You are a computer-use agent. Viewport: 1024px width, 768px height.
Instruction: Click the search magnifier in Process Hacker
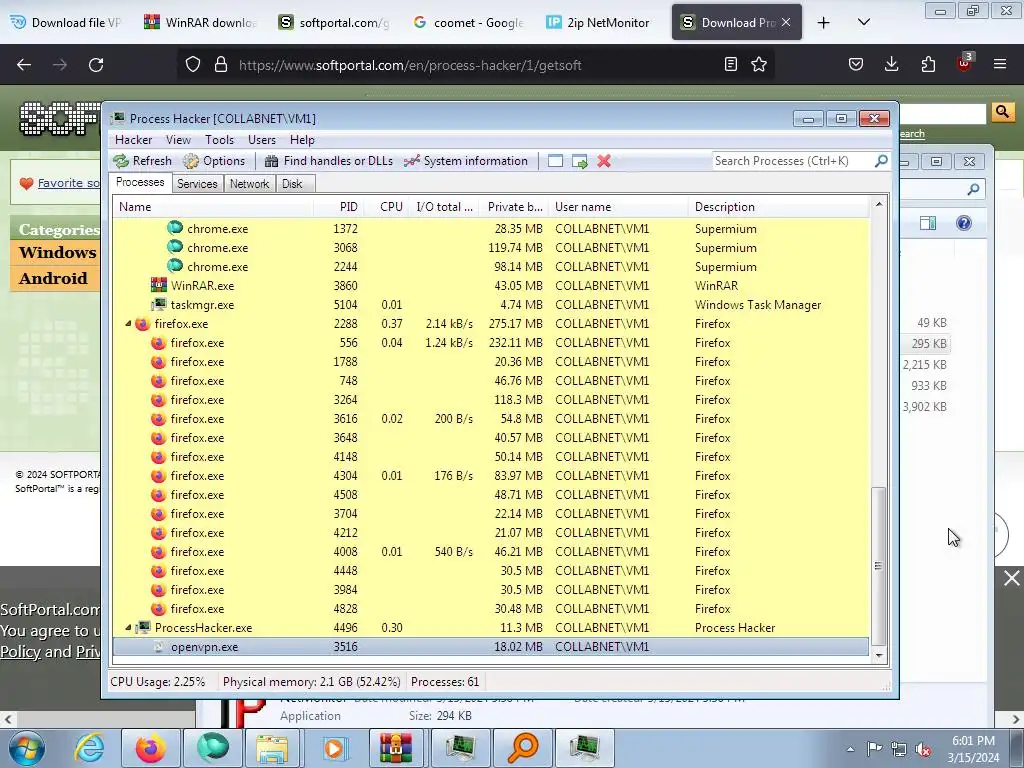click(881, 161)
